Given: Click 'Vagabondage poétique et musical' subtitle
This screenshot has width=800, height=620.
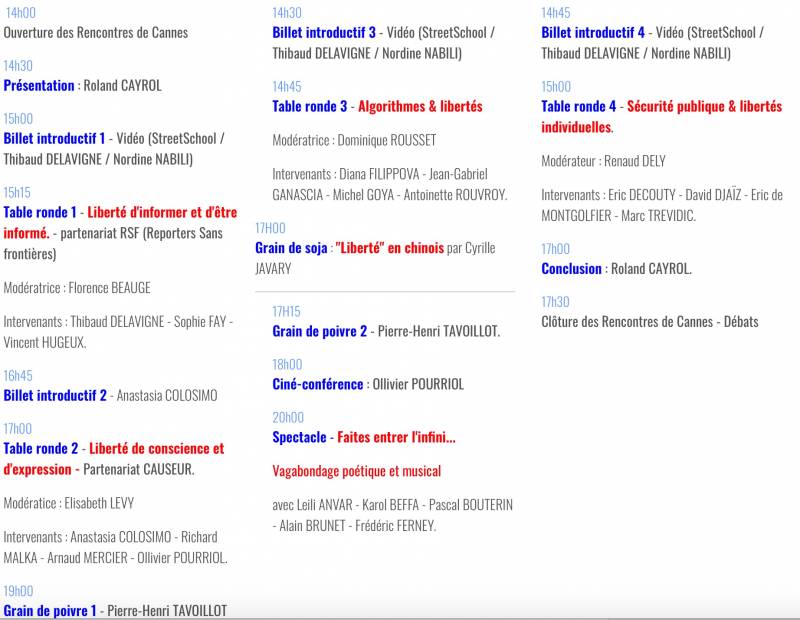Looking at the screenshot, I should [x=356, y=471].
